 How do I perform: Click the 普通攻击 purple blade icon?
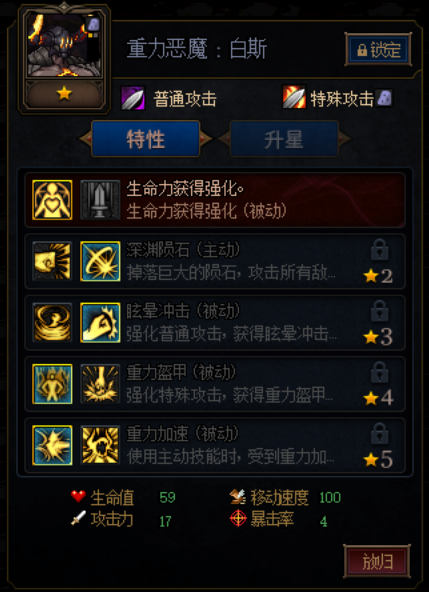[x=133, y=98]
